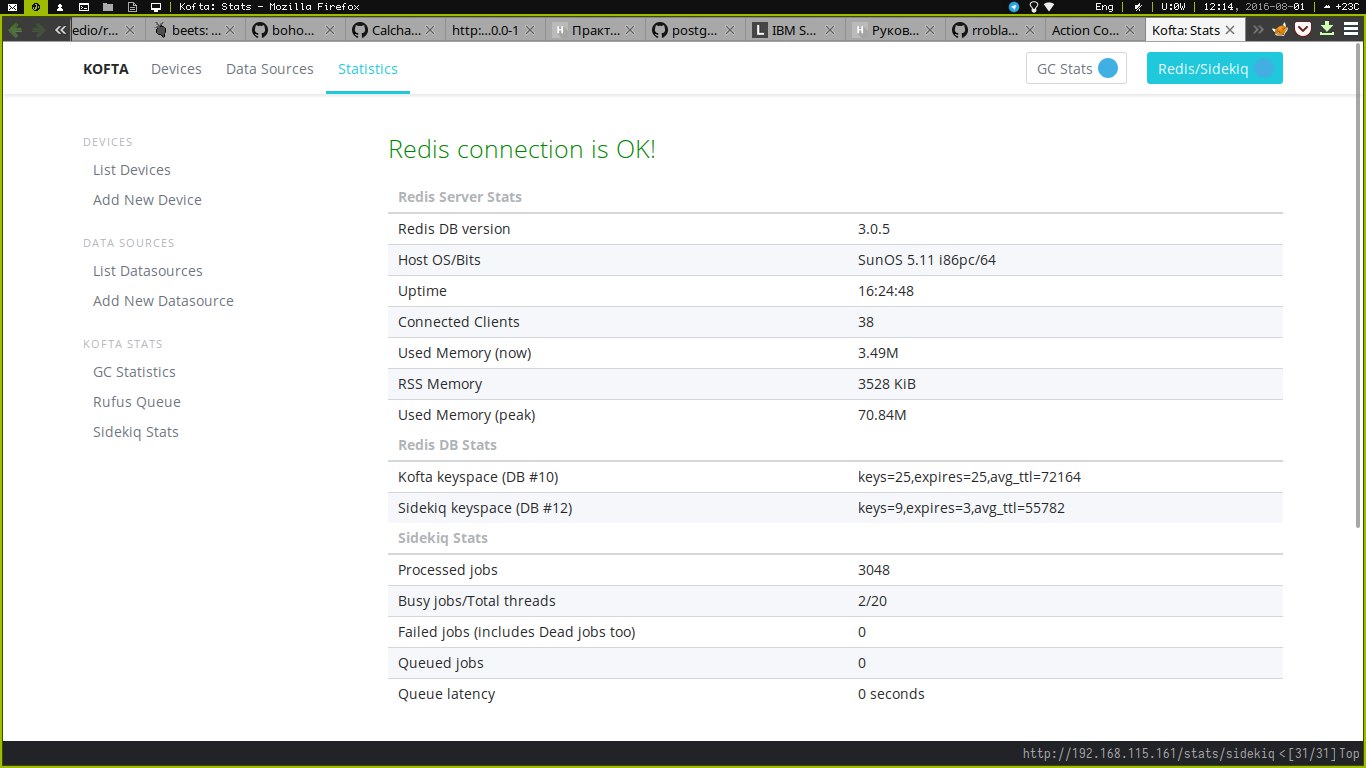Open the folder workspace icon in panel
This screenshot has width=1366, height=768.
coord(108,7)
